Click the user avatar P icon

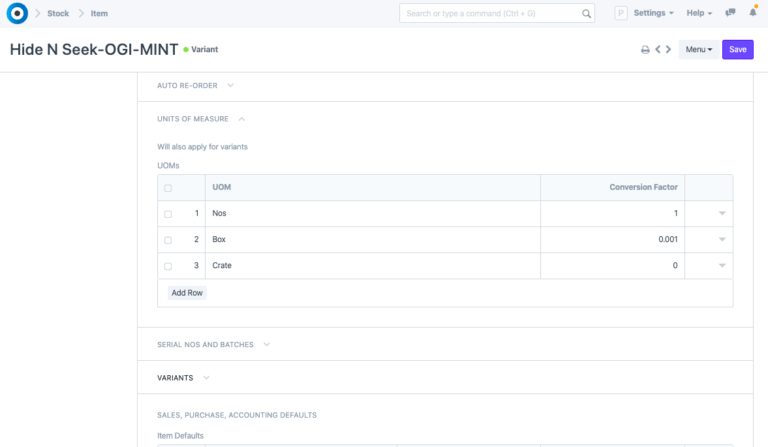[x=620, y=13]
